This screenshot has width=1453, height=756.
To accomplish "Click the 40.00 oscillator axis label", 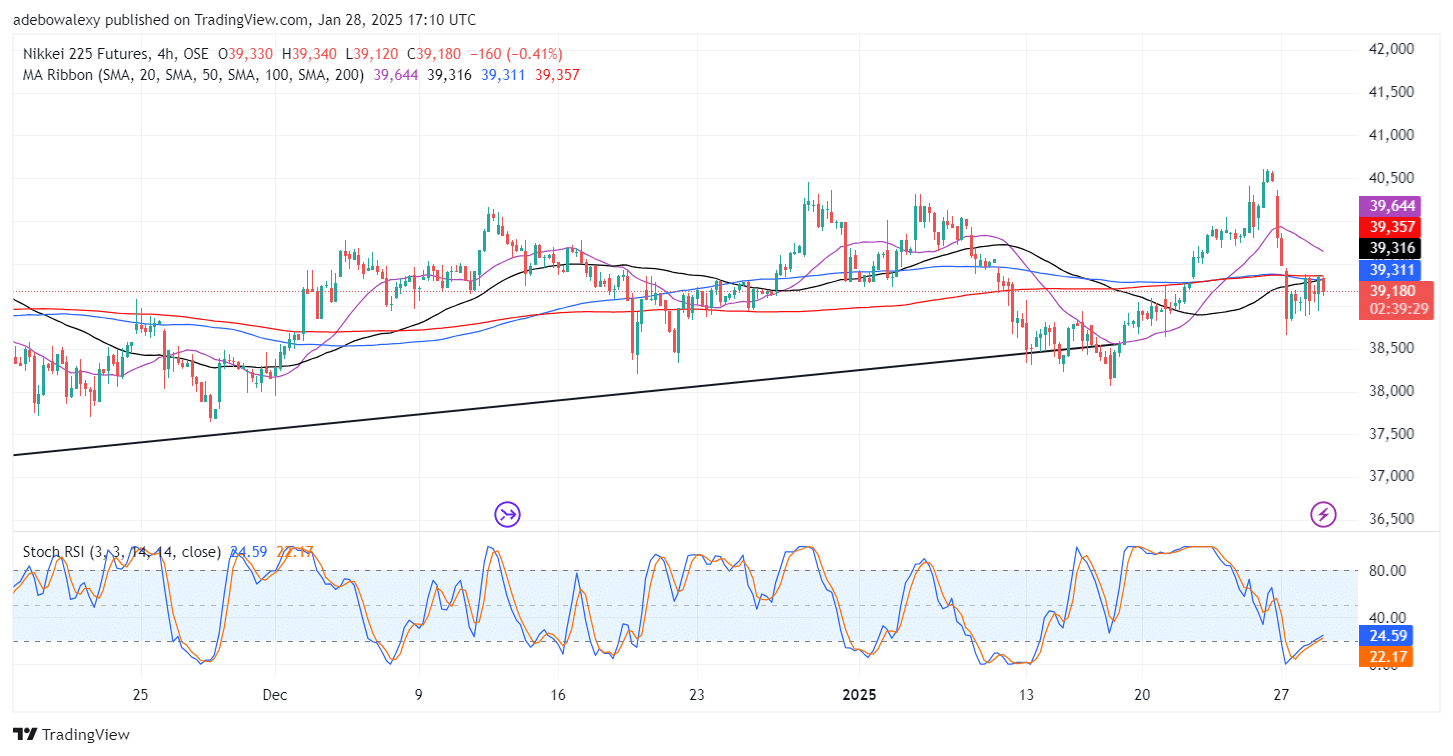I will pyautogui.click(x=1387, y=618).
